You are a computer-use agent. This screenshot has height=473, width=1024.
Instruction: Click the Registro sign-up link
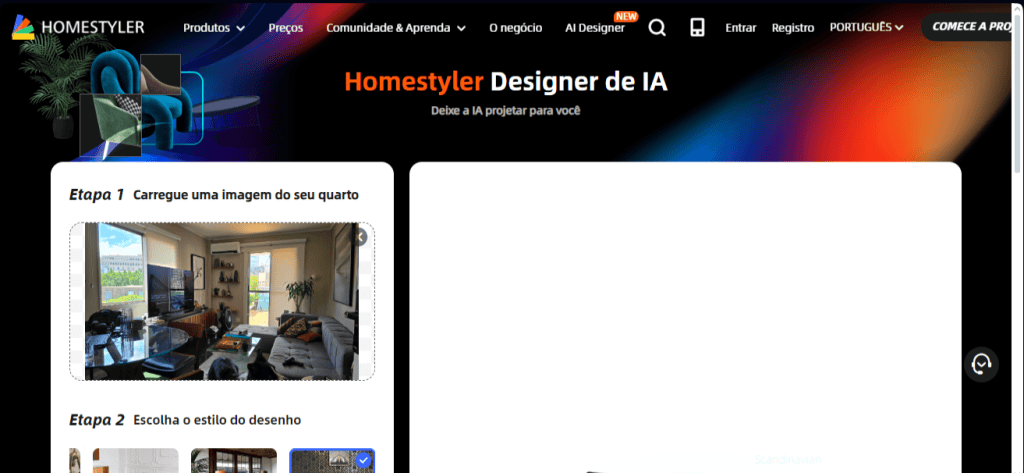tap(793, 28)
